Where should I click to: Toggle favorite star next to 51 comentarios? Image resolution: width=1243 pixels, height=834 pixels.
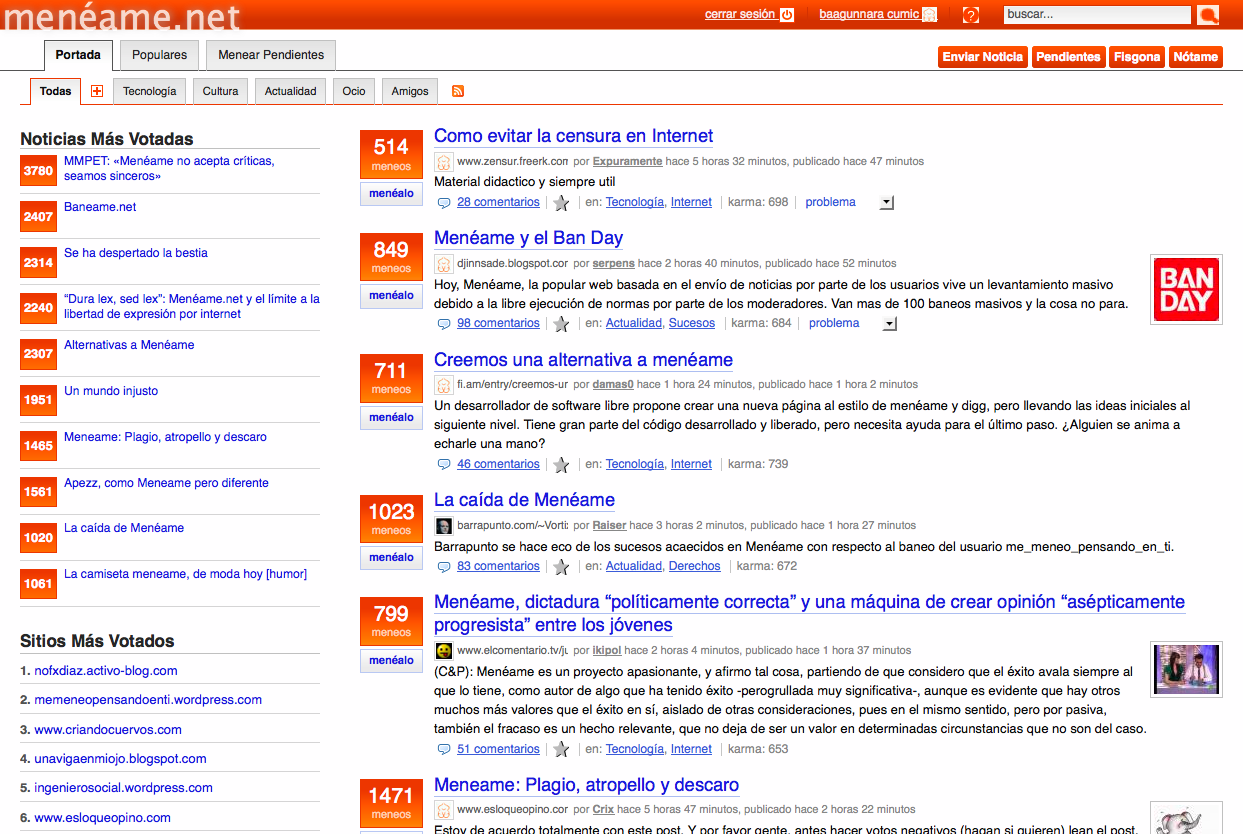[x=561, y=750]
